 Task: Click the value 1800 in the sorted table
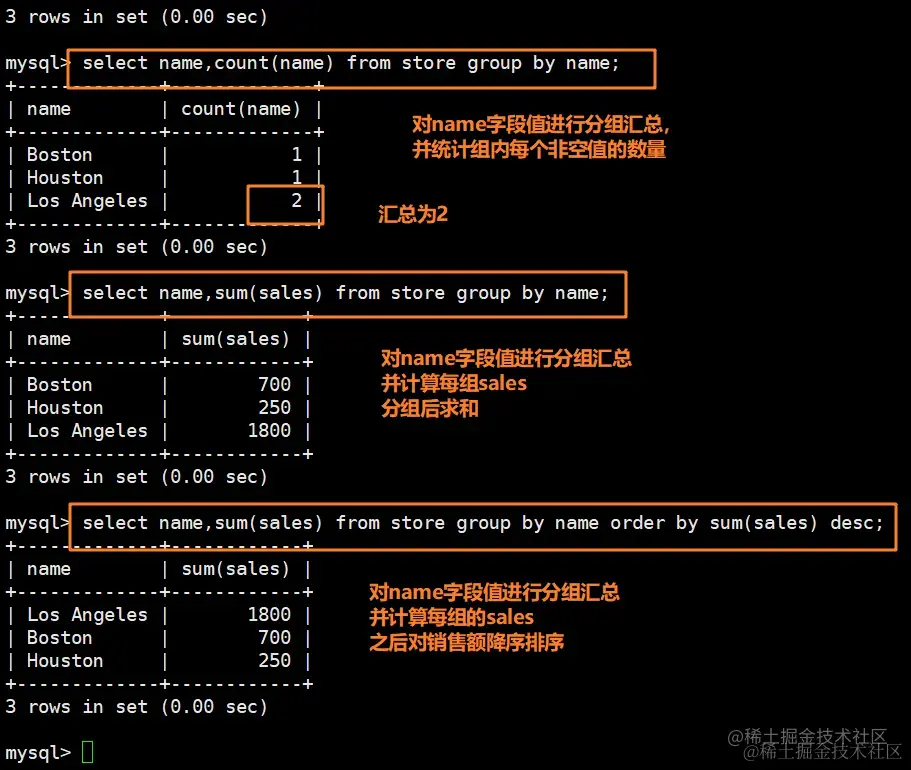(x=269, y=614)
